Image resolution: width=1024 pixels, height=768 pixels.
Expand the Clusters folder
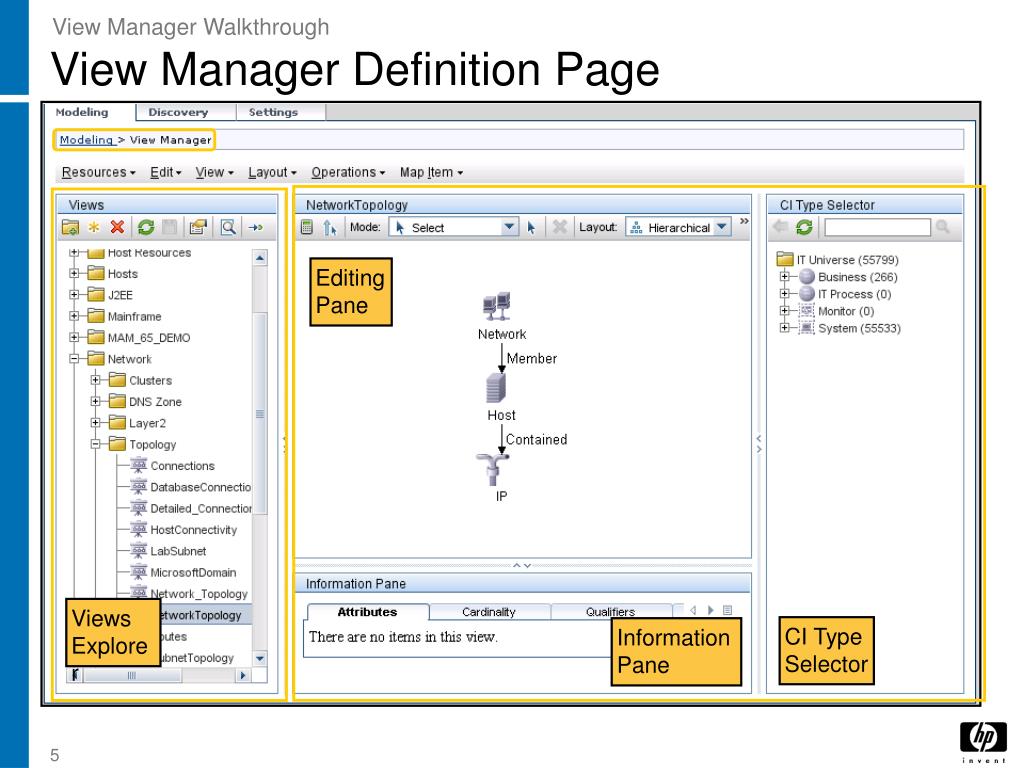tap(95, 380)
